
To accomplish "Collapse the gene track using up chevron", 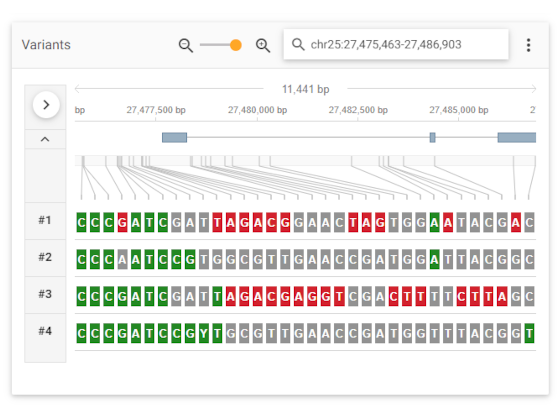I will pos(45,139).
